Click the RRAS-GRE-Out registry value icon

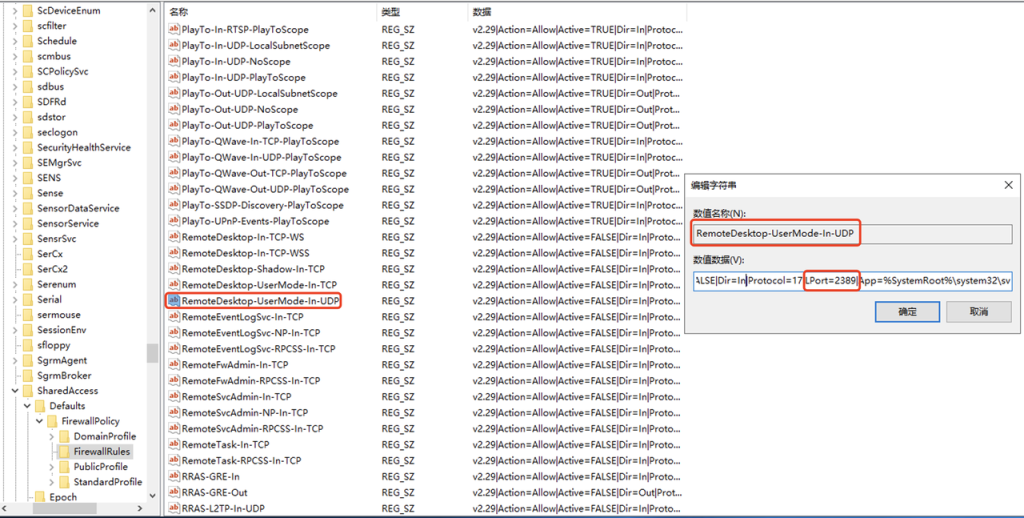pos(174,492)
